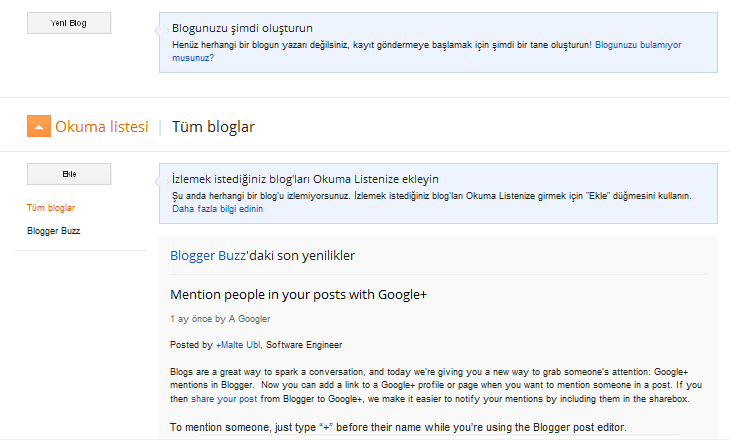Click the 'A Googler' author name

tap(249, 319)
